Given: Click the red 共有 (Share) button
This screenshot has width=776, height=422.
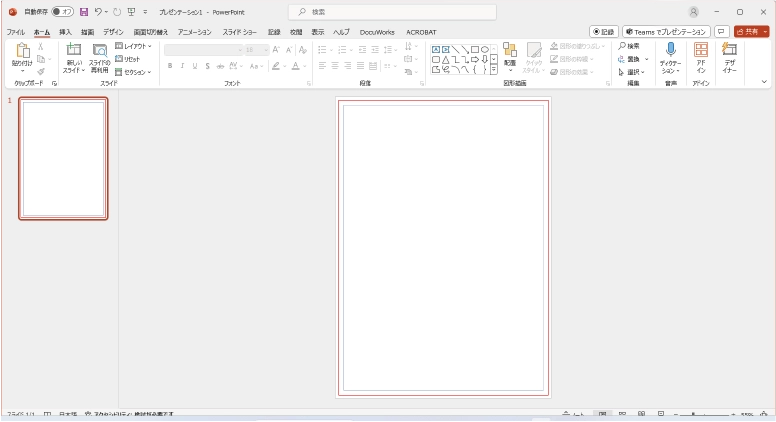Looking at the screenshot, I should coord(752,32).
